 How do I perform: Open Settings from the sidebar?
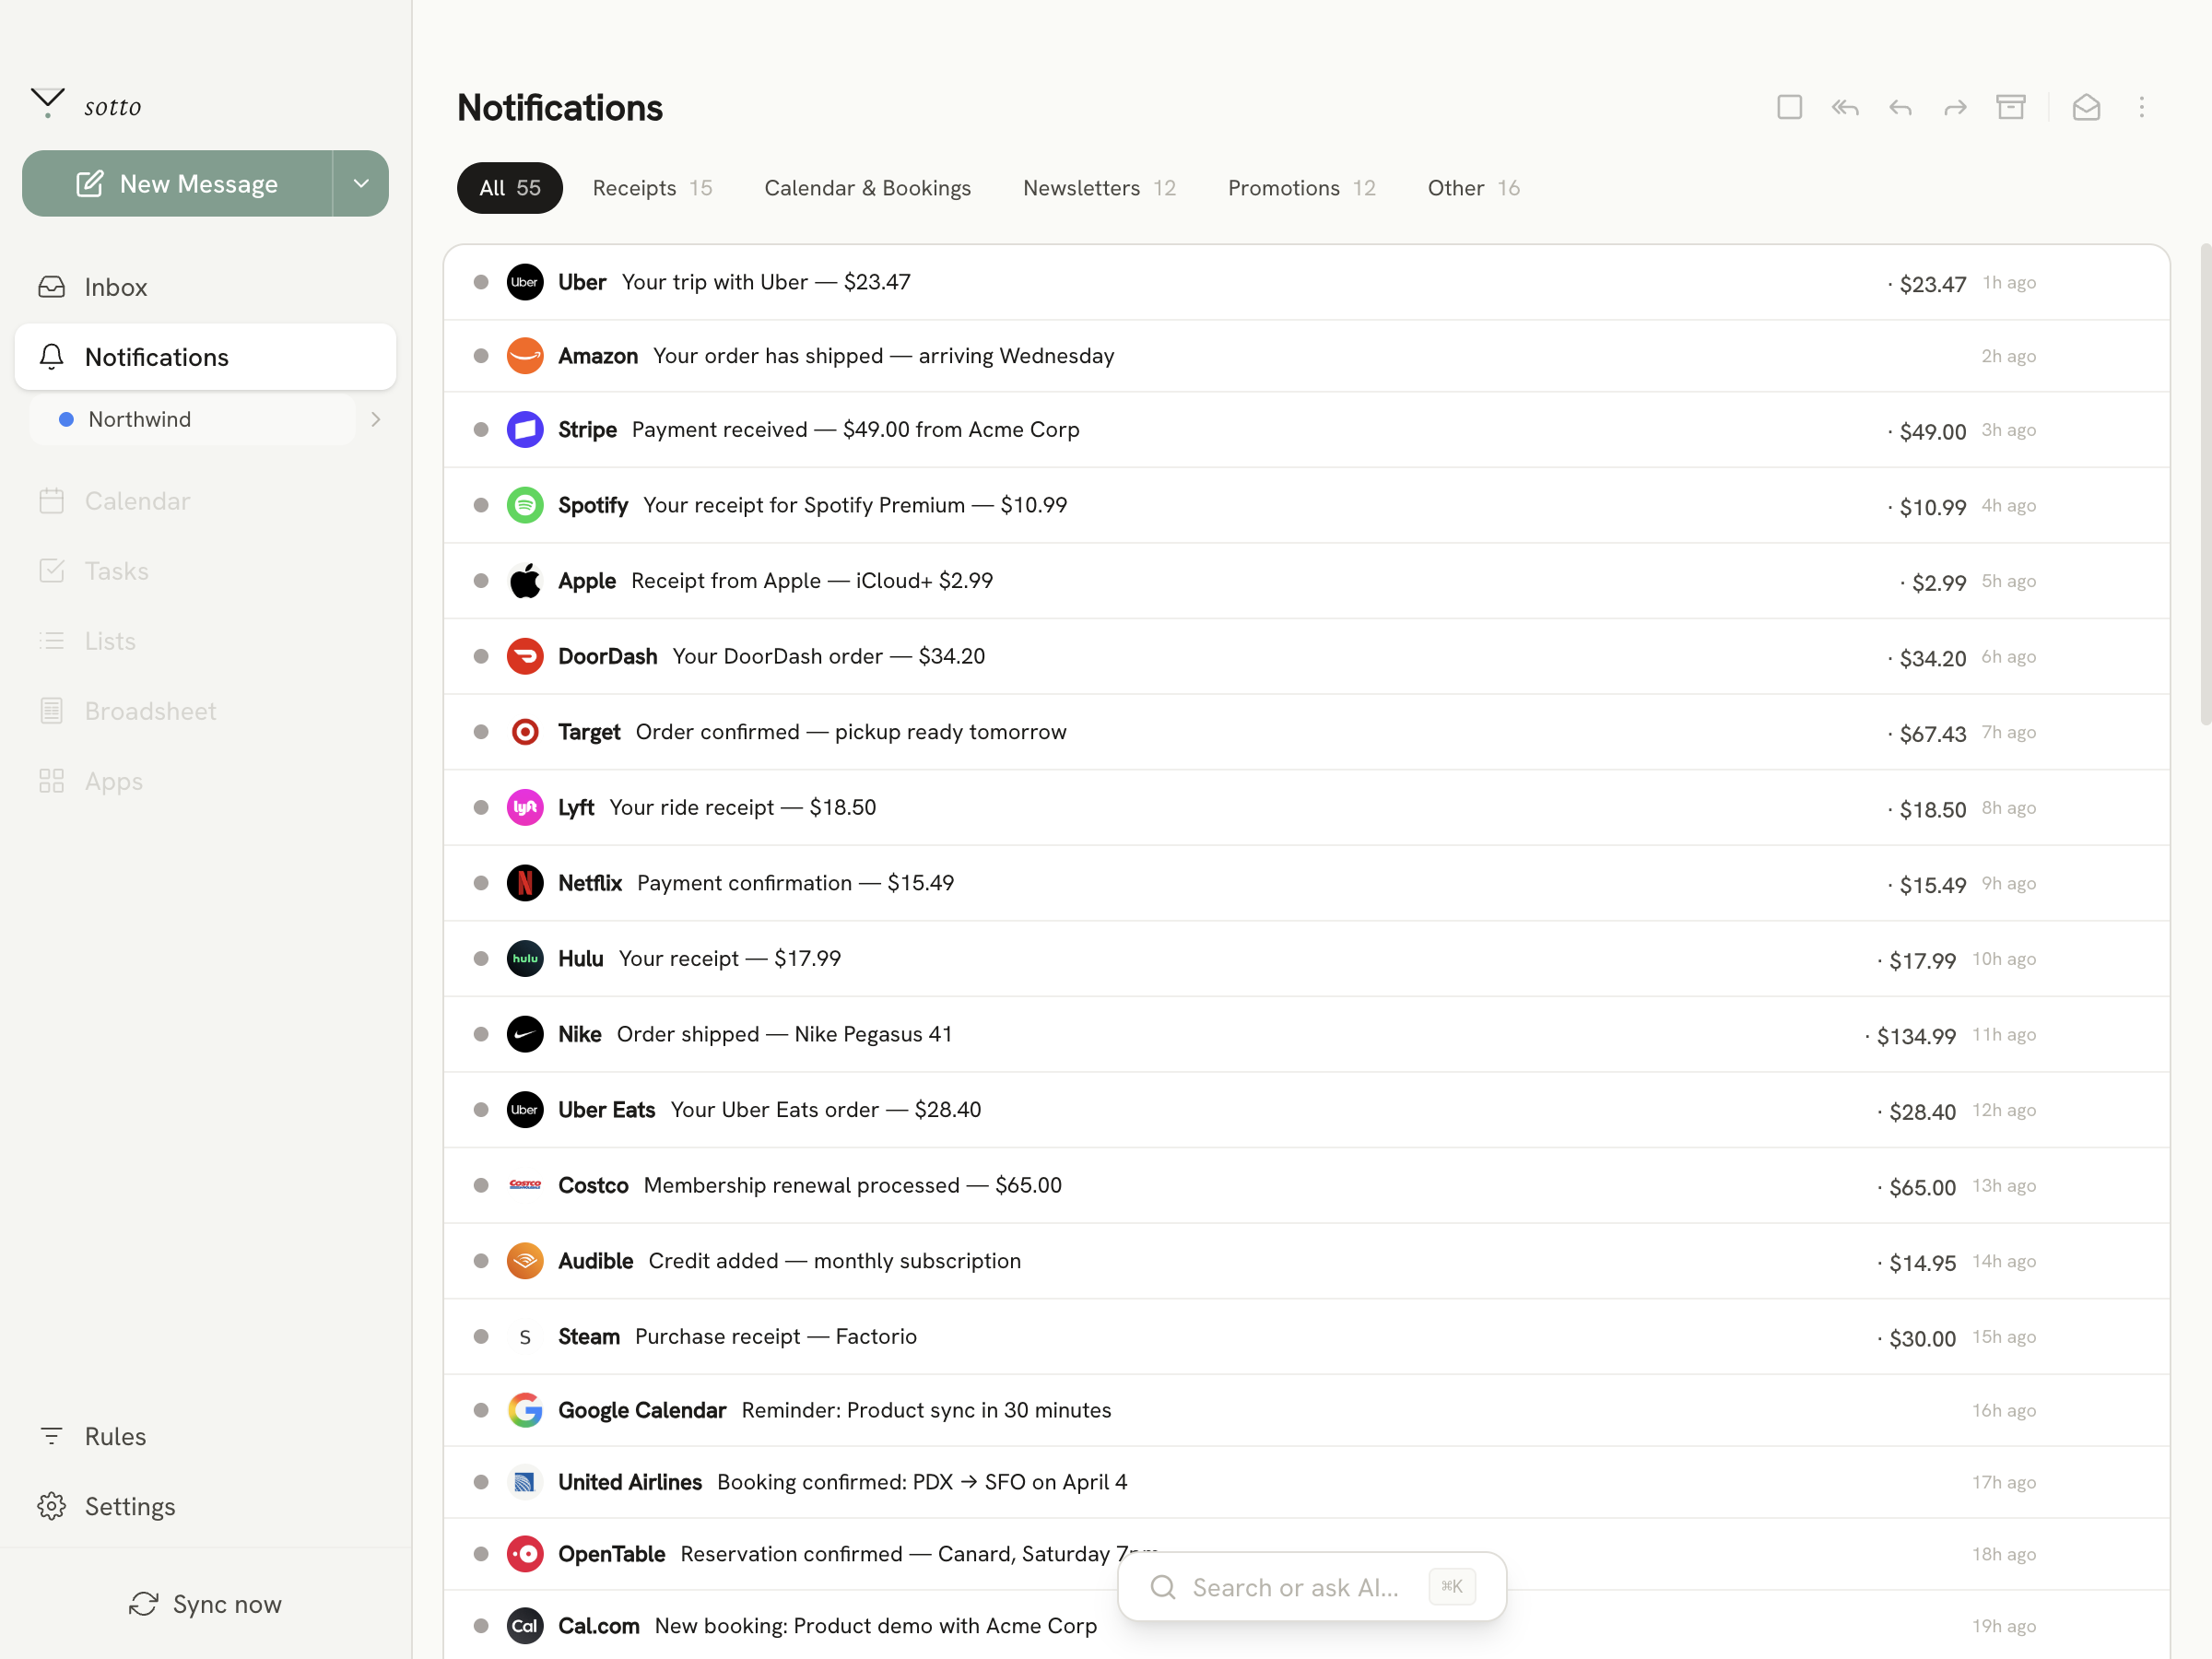click(x=129, y=1506)
